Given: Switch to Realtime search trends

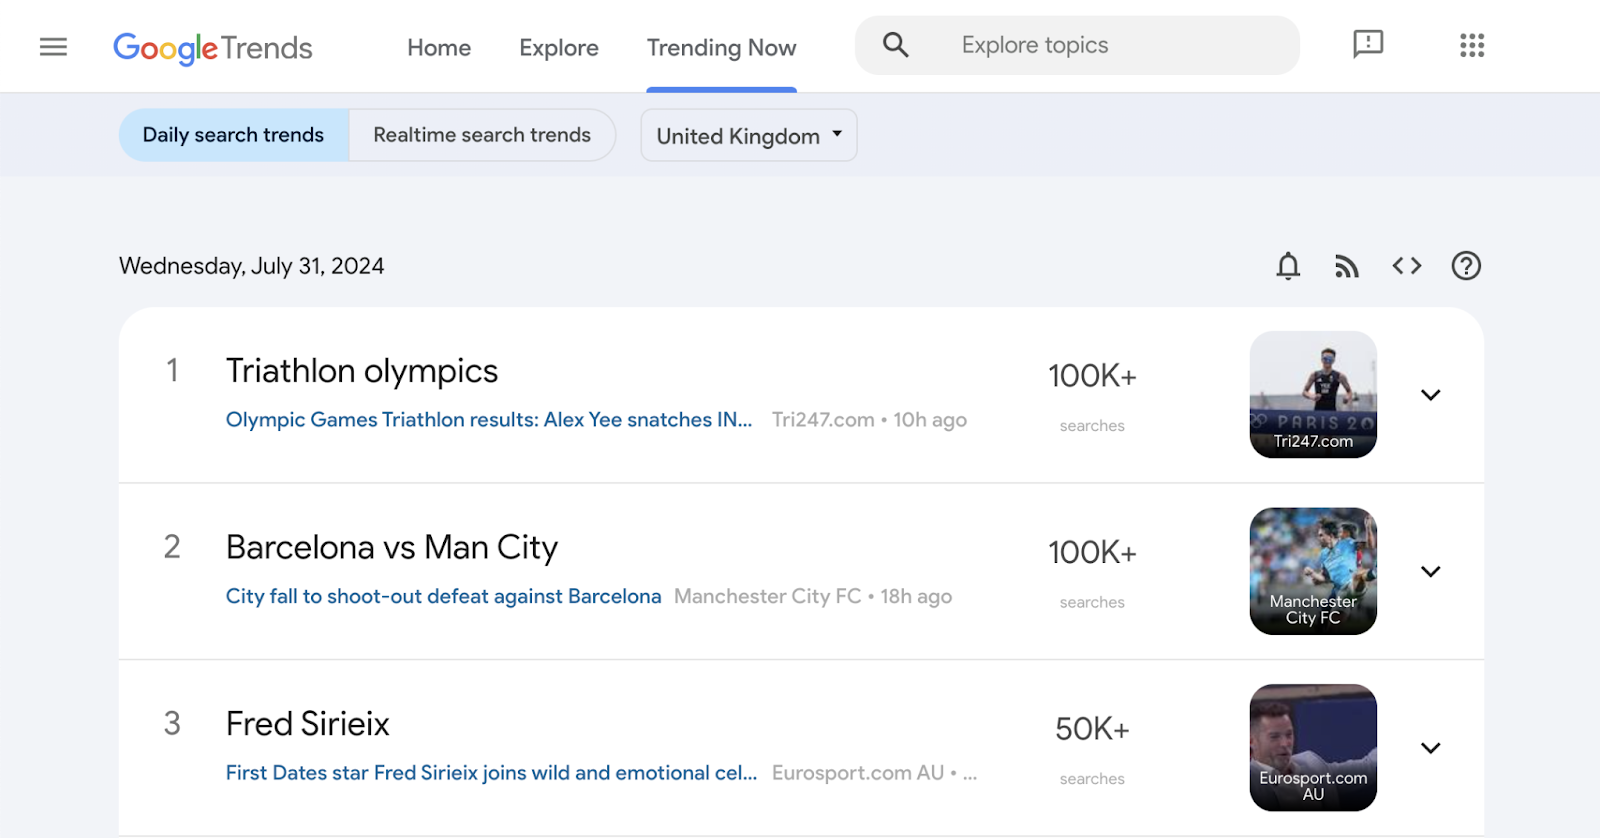Looking at the screenshot, I should pos(481,135).
